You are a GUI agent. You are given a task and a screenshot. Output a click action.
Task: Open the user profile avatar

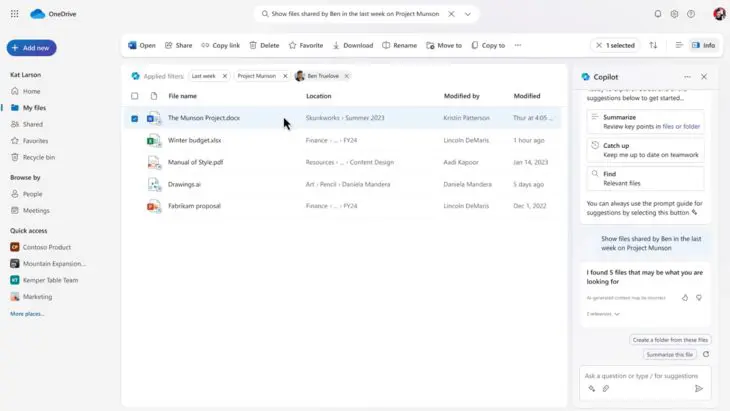pyautogui.click(x=719, y=14)
